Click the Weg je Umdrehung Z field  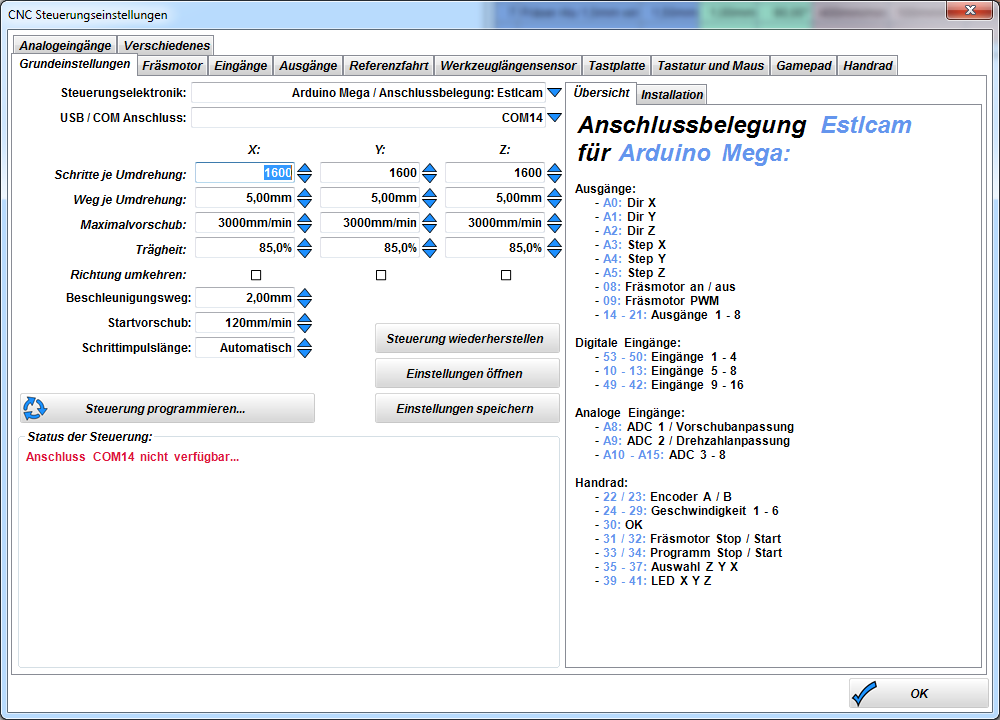[x=495, y=198]
